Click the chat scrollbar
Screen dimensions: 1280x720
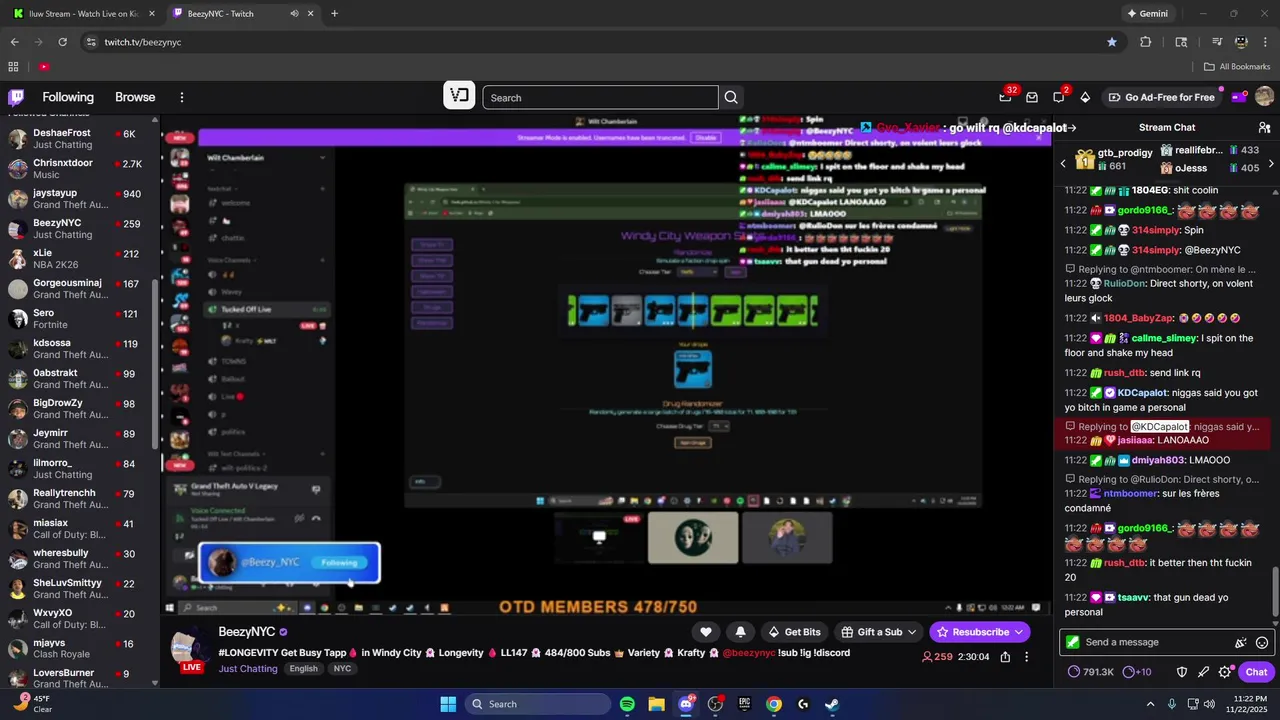click(x=1275, y=594)
